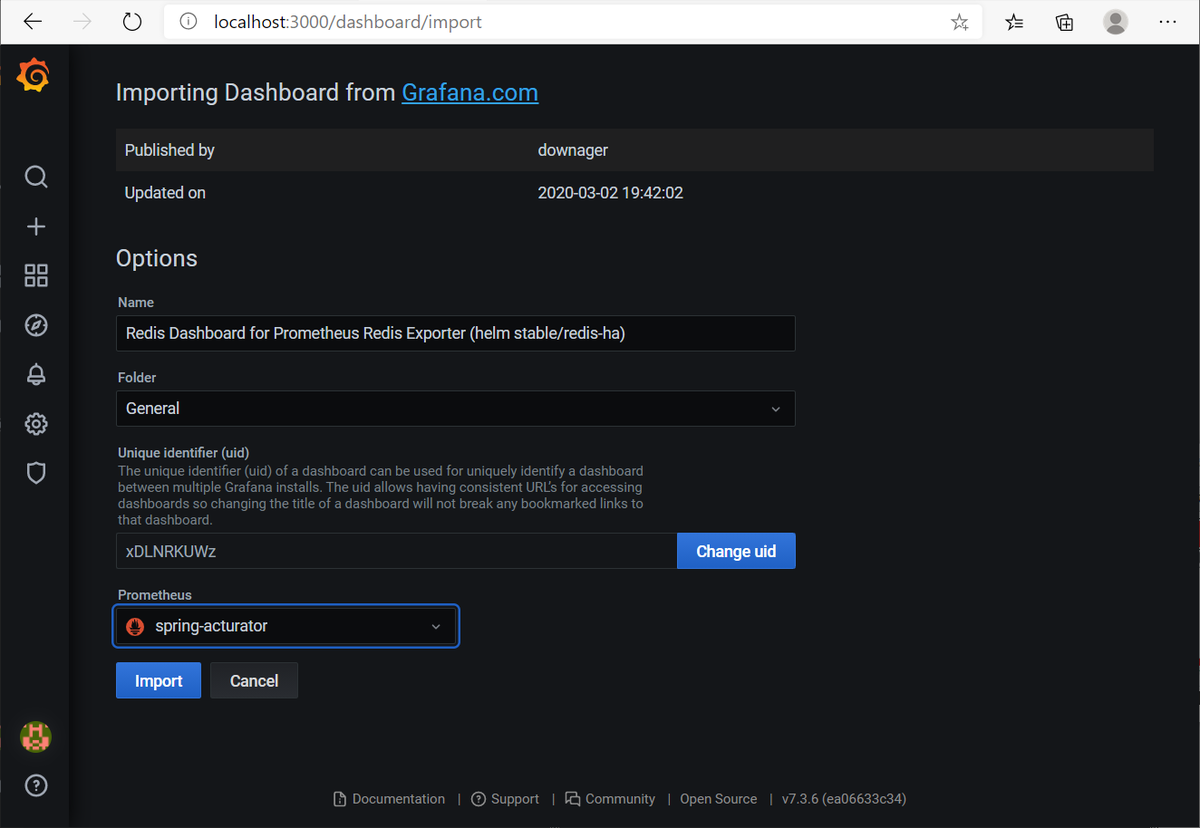The width and height of the screenshot is (1200, 828).
Task: Click the Import button
Action: [158, 681]
